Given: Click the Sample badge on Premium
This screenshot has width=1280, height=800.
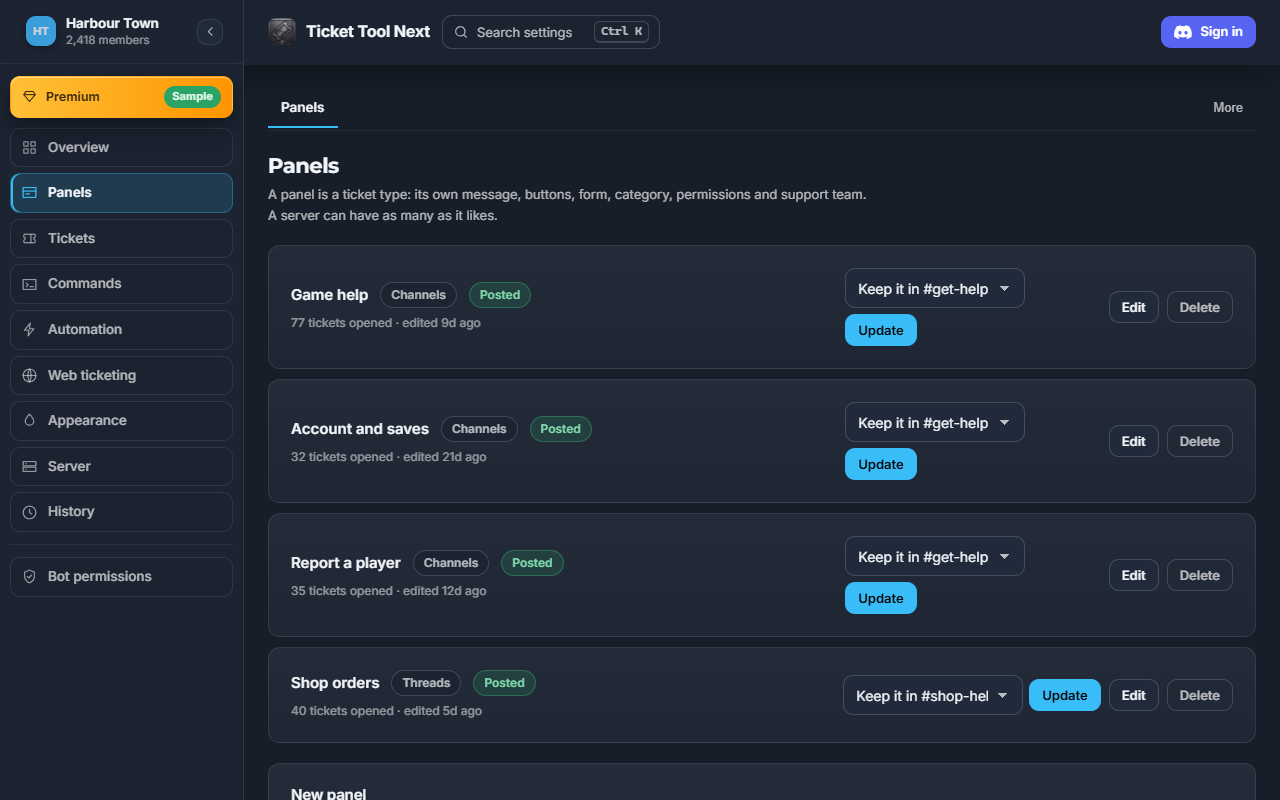Looking at the screenshot, I should pos(192,97).
